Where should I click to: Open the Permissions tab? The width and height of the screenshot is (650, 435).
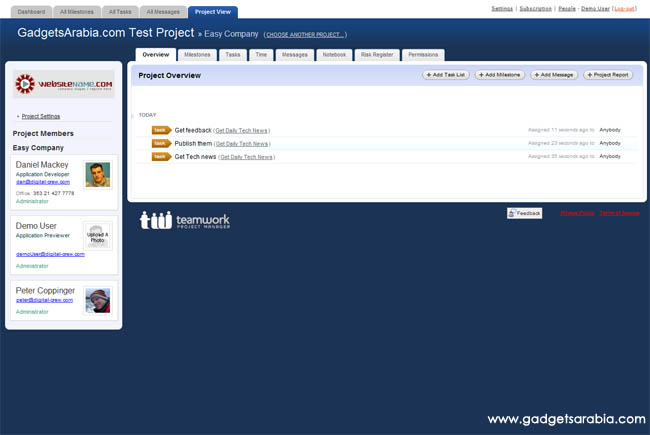click(x=423, y=55)
